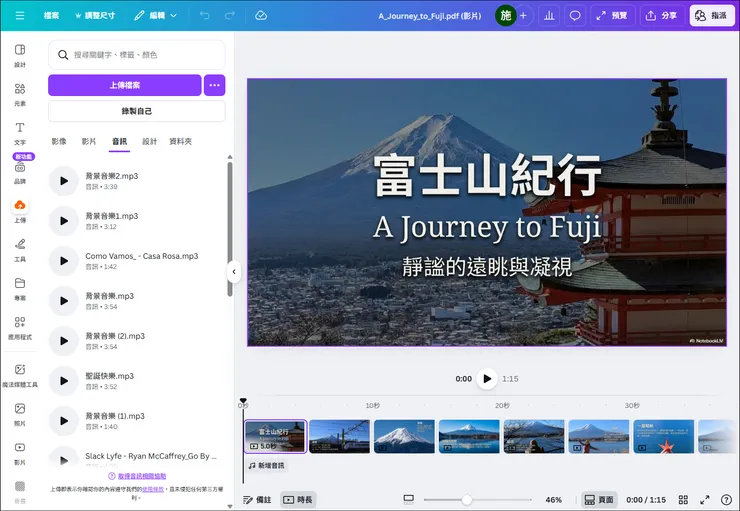Select the first timeline clip 富士山紀行
Image resolution: width=740 pixels, height=511 pixels.
pyautogui.click(x=275, y=436)
